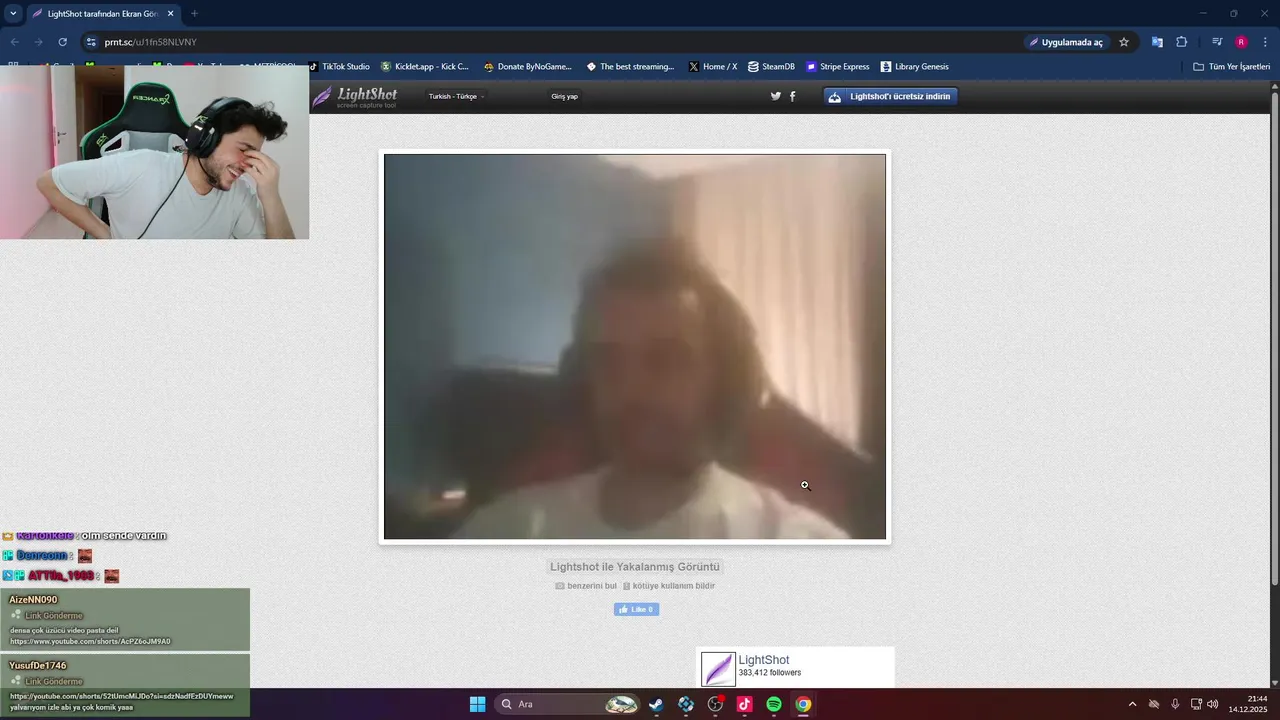The height and width of the screenshot is (720, 1280).
Task: Click the Giriş yap link
Action: pyautogui.click(x=564, y=96)
